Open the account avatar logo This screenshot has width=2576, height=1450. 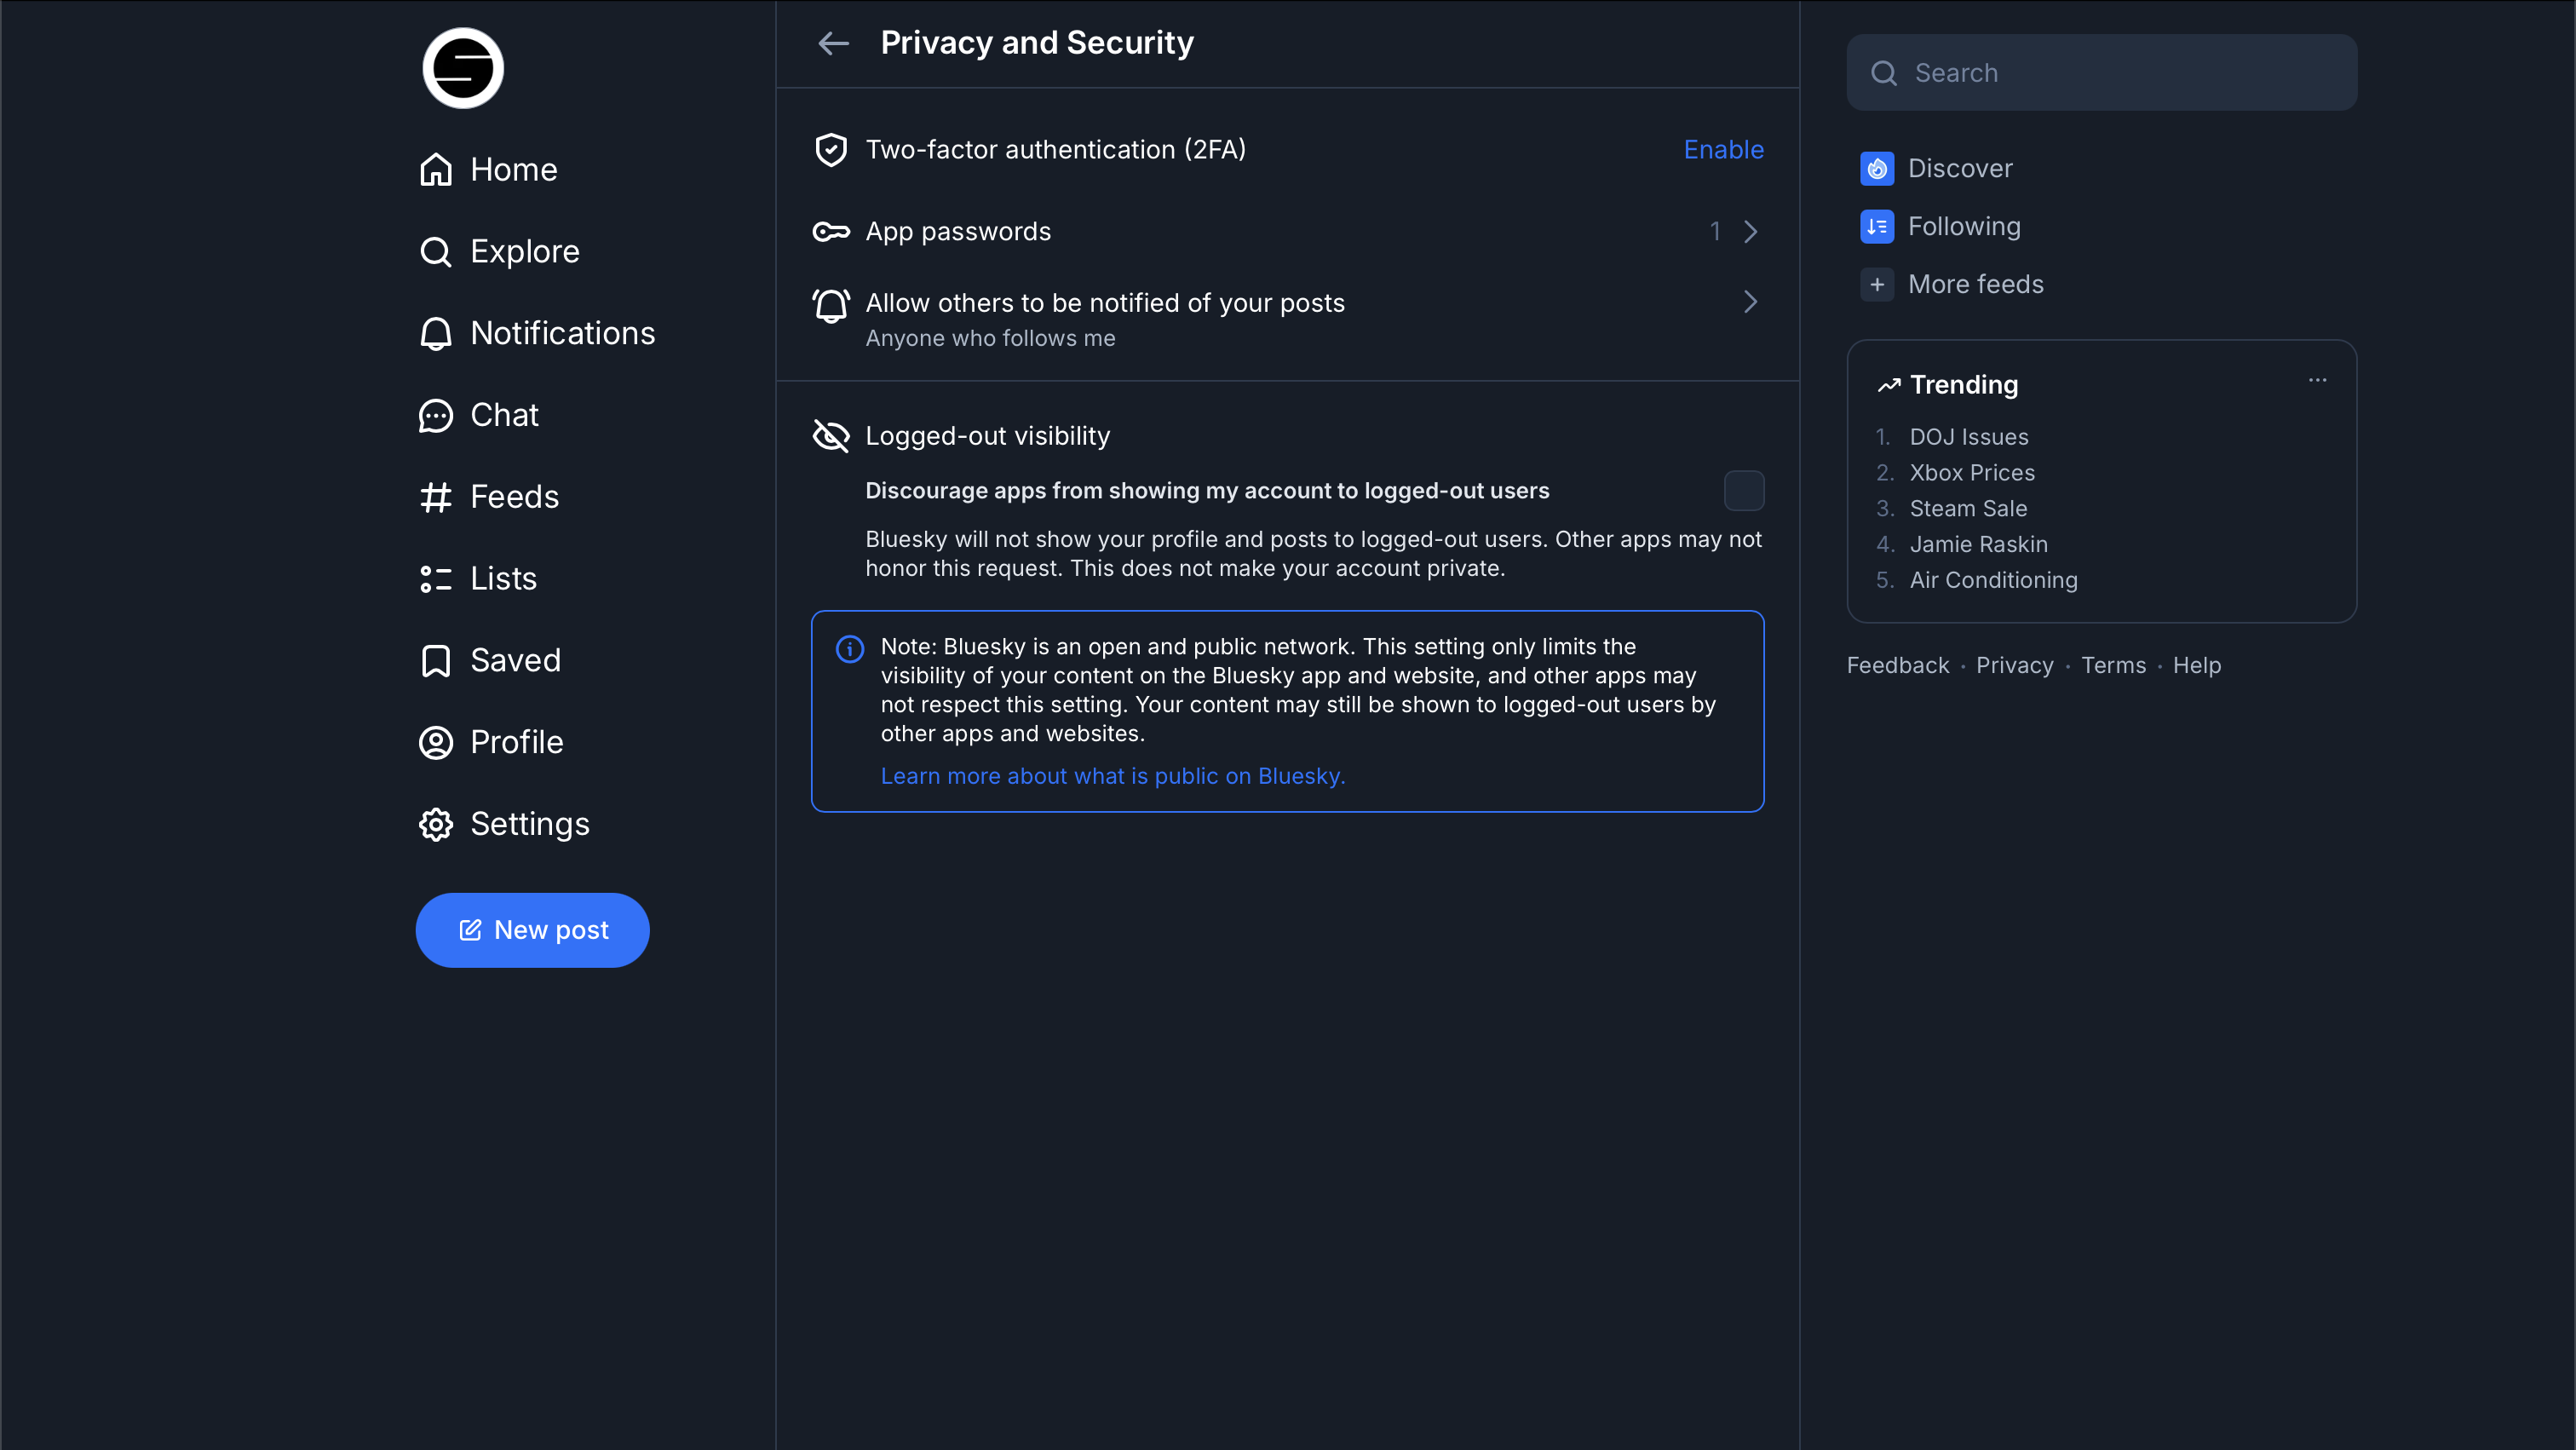463,68
